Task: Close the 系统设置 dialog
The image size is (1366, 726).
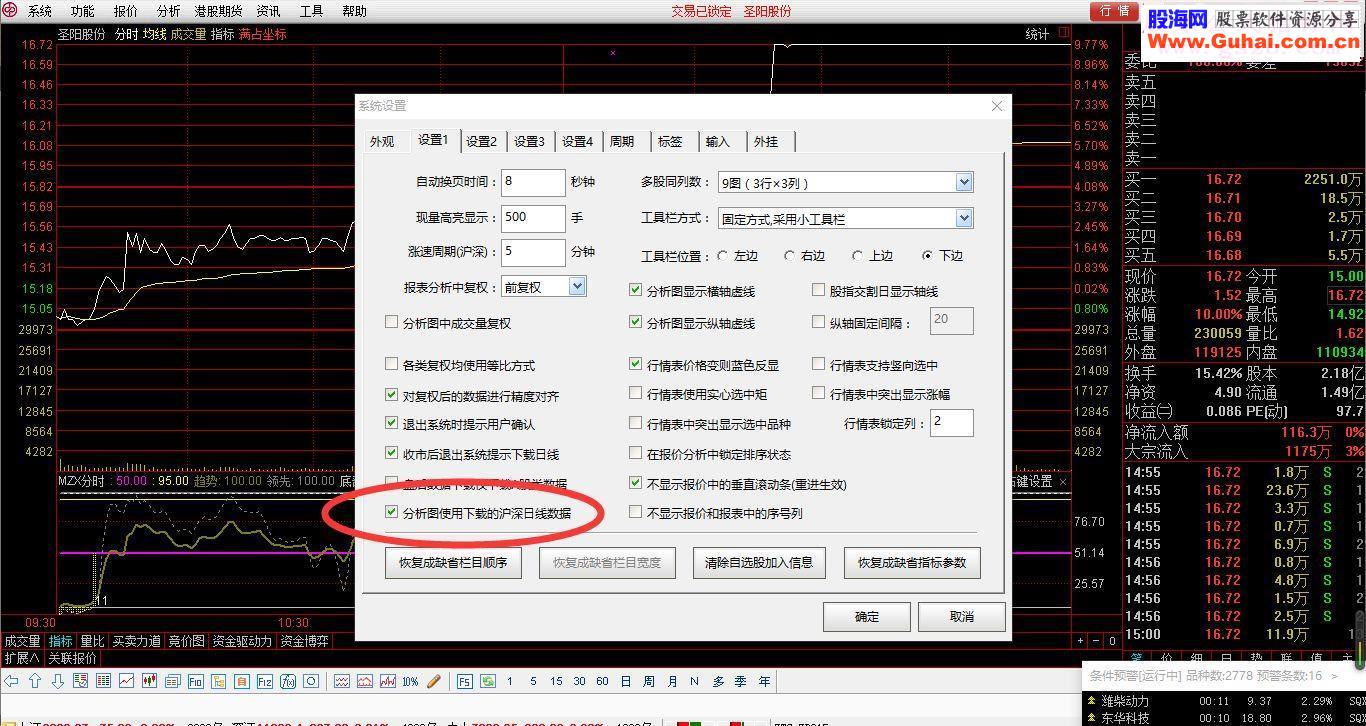Action: click(x=996, y=106)
